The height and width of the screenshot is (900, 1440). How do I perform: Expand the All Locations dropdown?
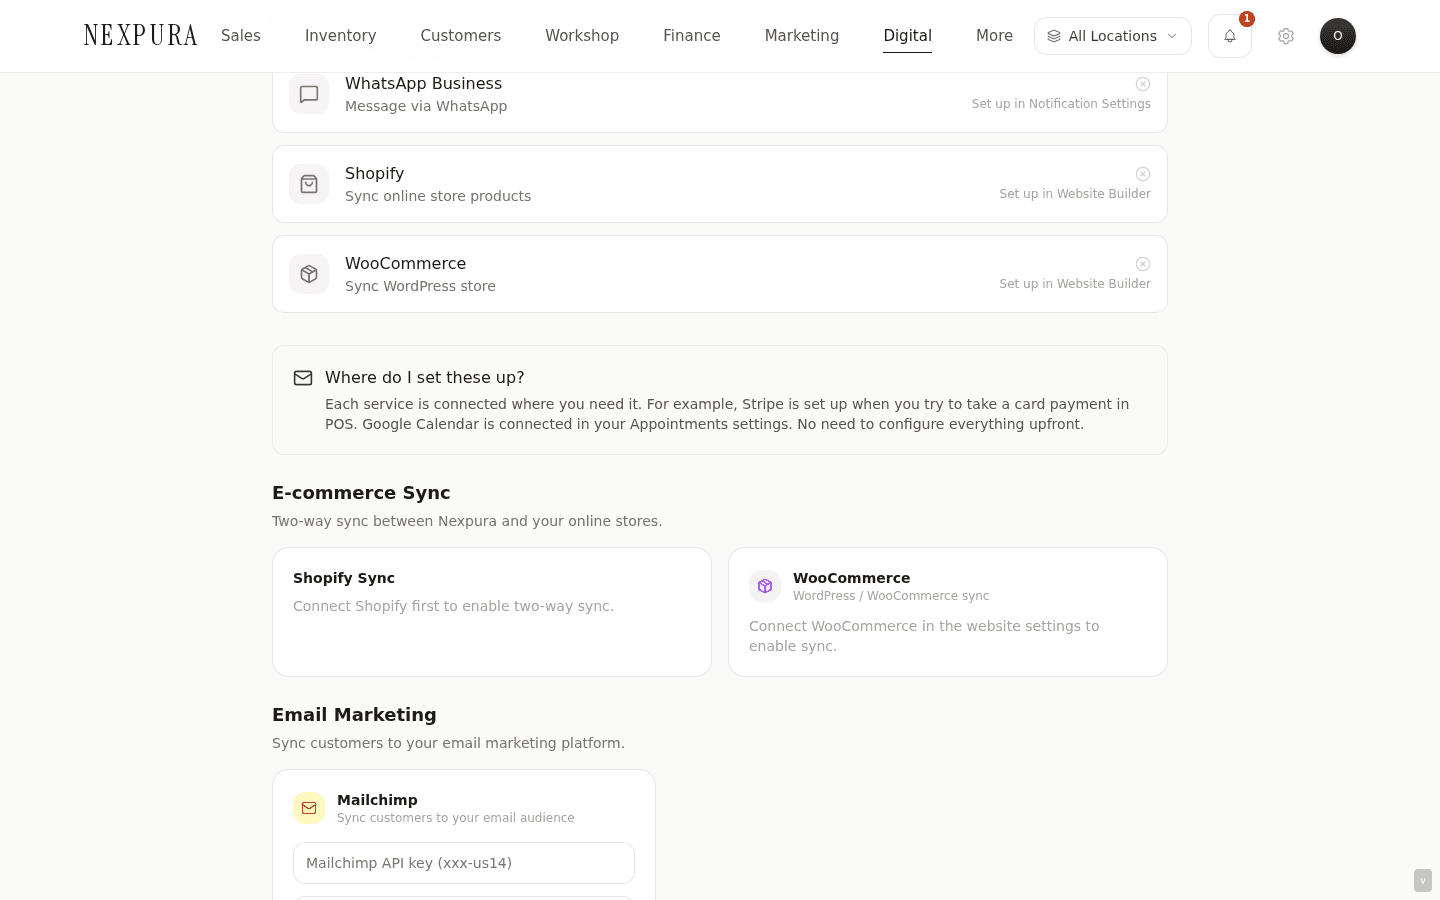1113,36
